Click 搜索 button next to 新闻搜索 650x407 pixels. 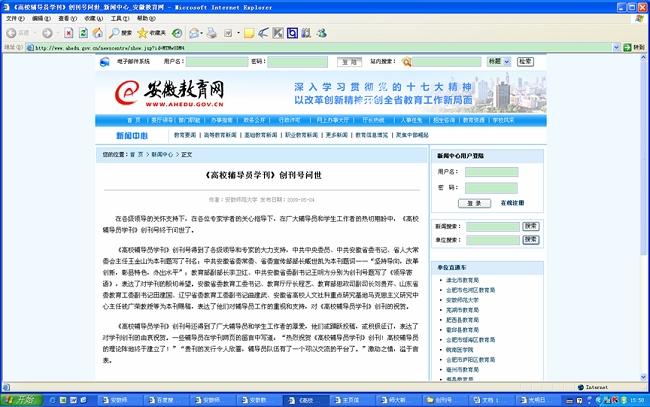click(x=531, y=226)
